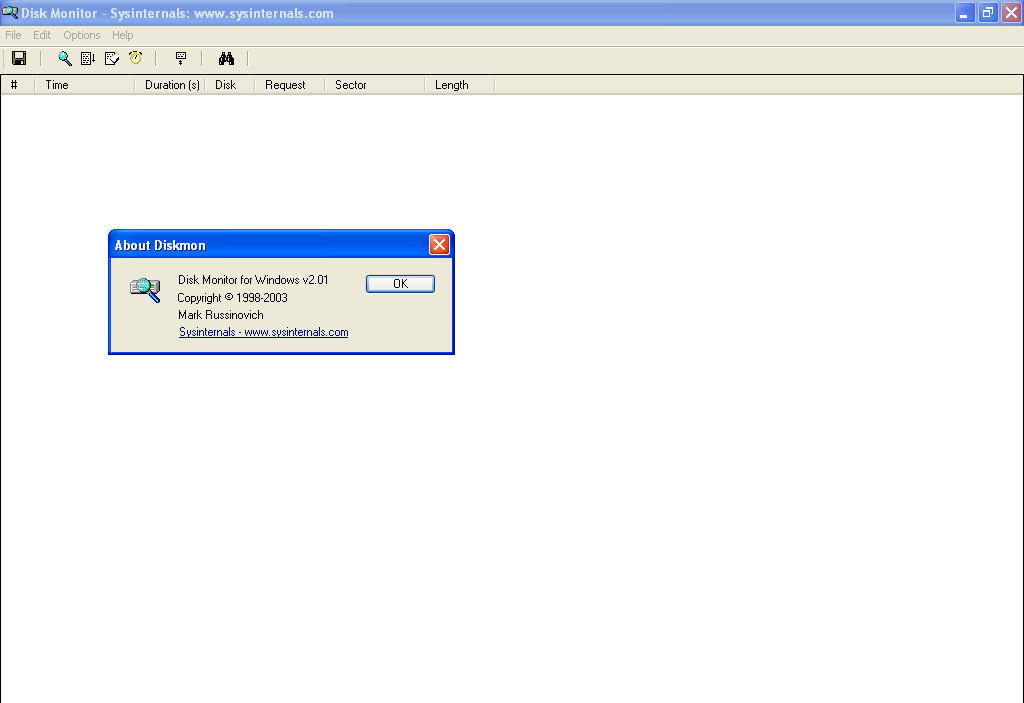
Task: Click the clock time format icon
Action: tap(135, 58)
